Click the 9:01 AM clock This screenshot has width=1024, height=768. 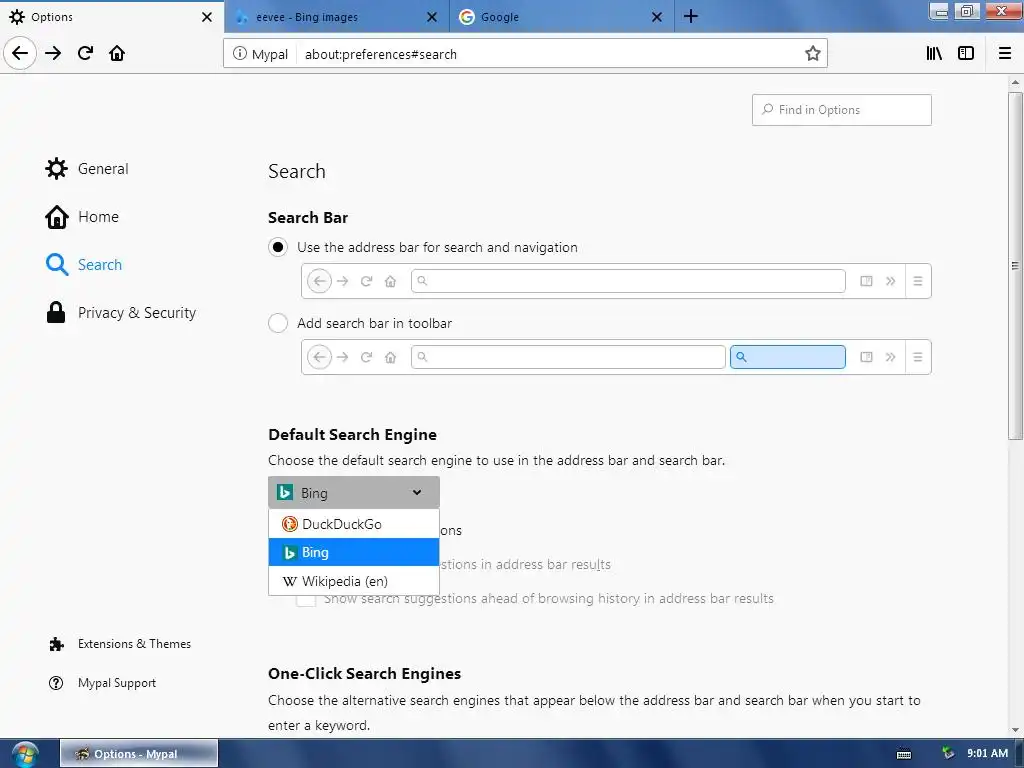tap(987, 753)
